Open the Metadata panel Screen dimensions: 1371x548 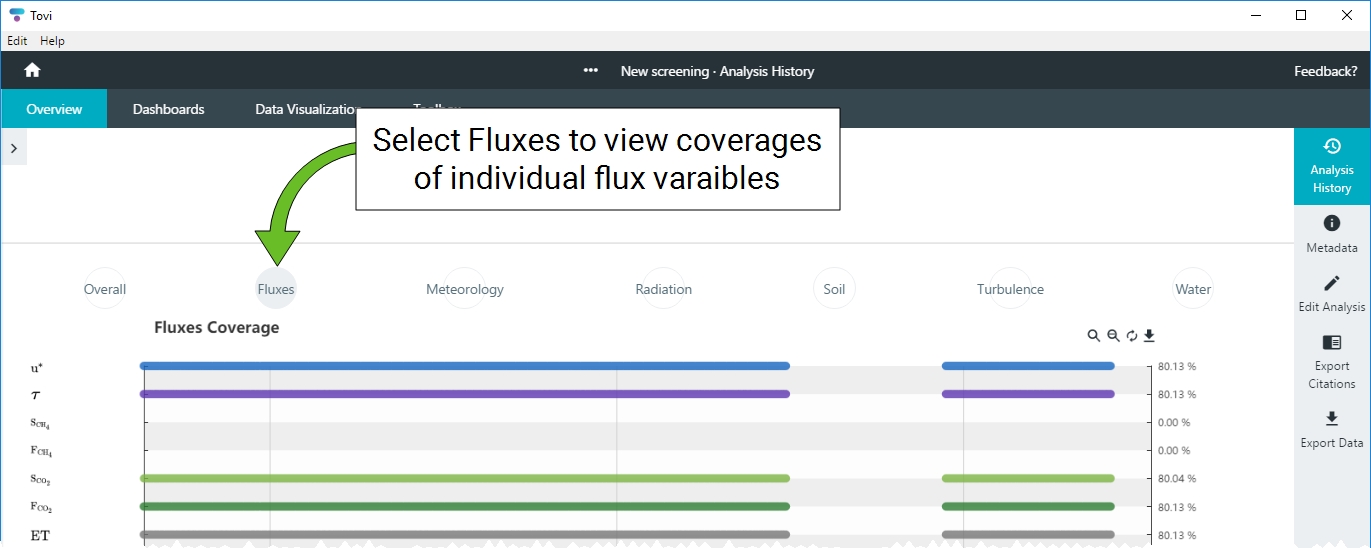point(1331,233)
